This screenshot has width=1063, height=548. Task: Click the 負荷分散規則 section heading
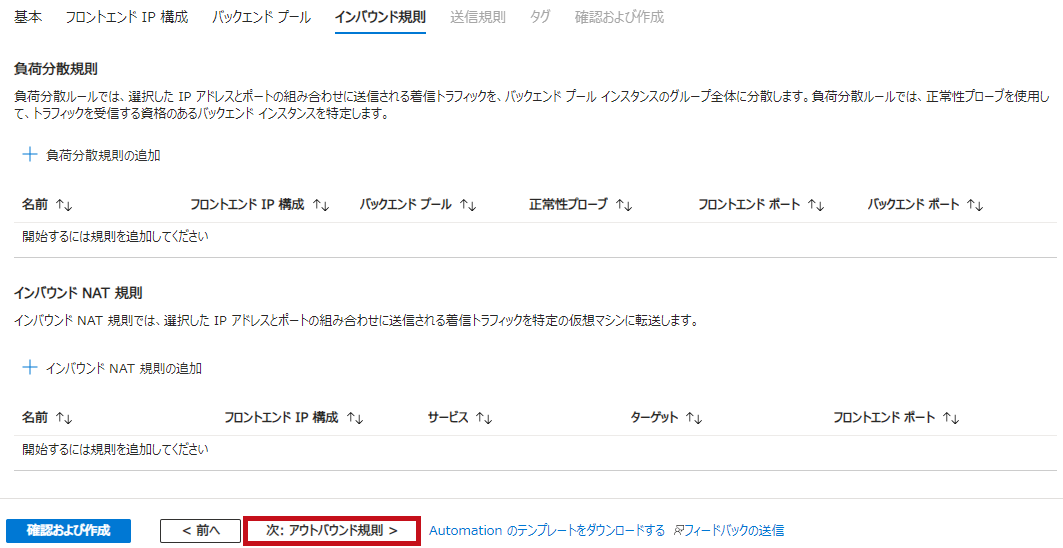56,68
